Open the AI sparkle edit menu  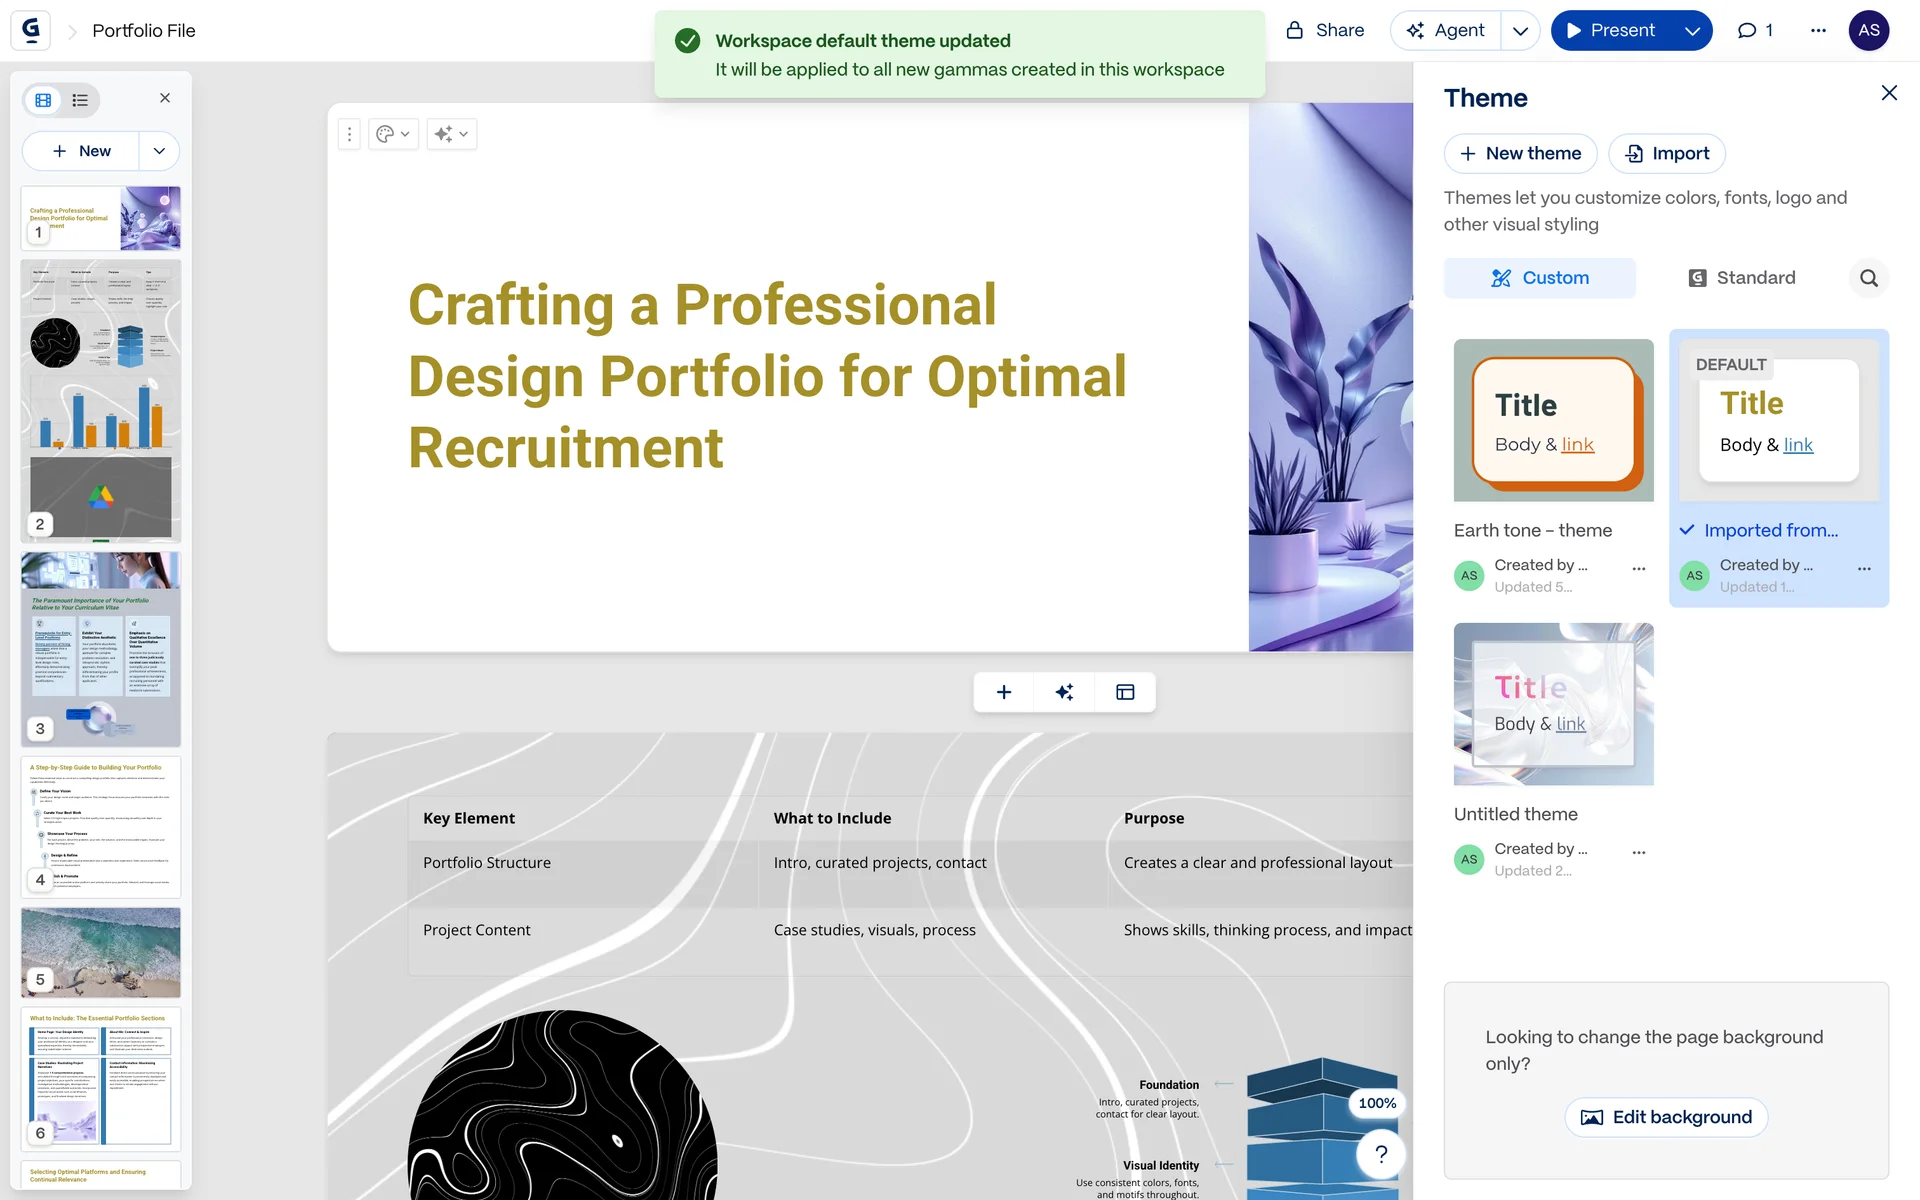[451, 134]
